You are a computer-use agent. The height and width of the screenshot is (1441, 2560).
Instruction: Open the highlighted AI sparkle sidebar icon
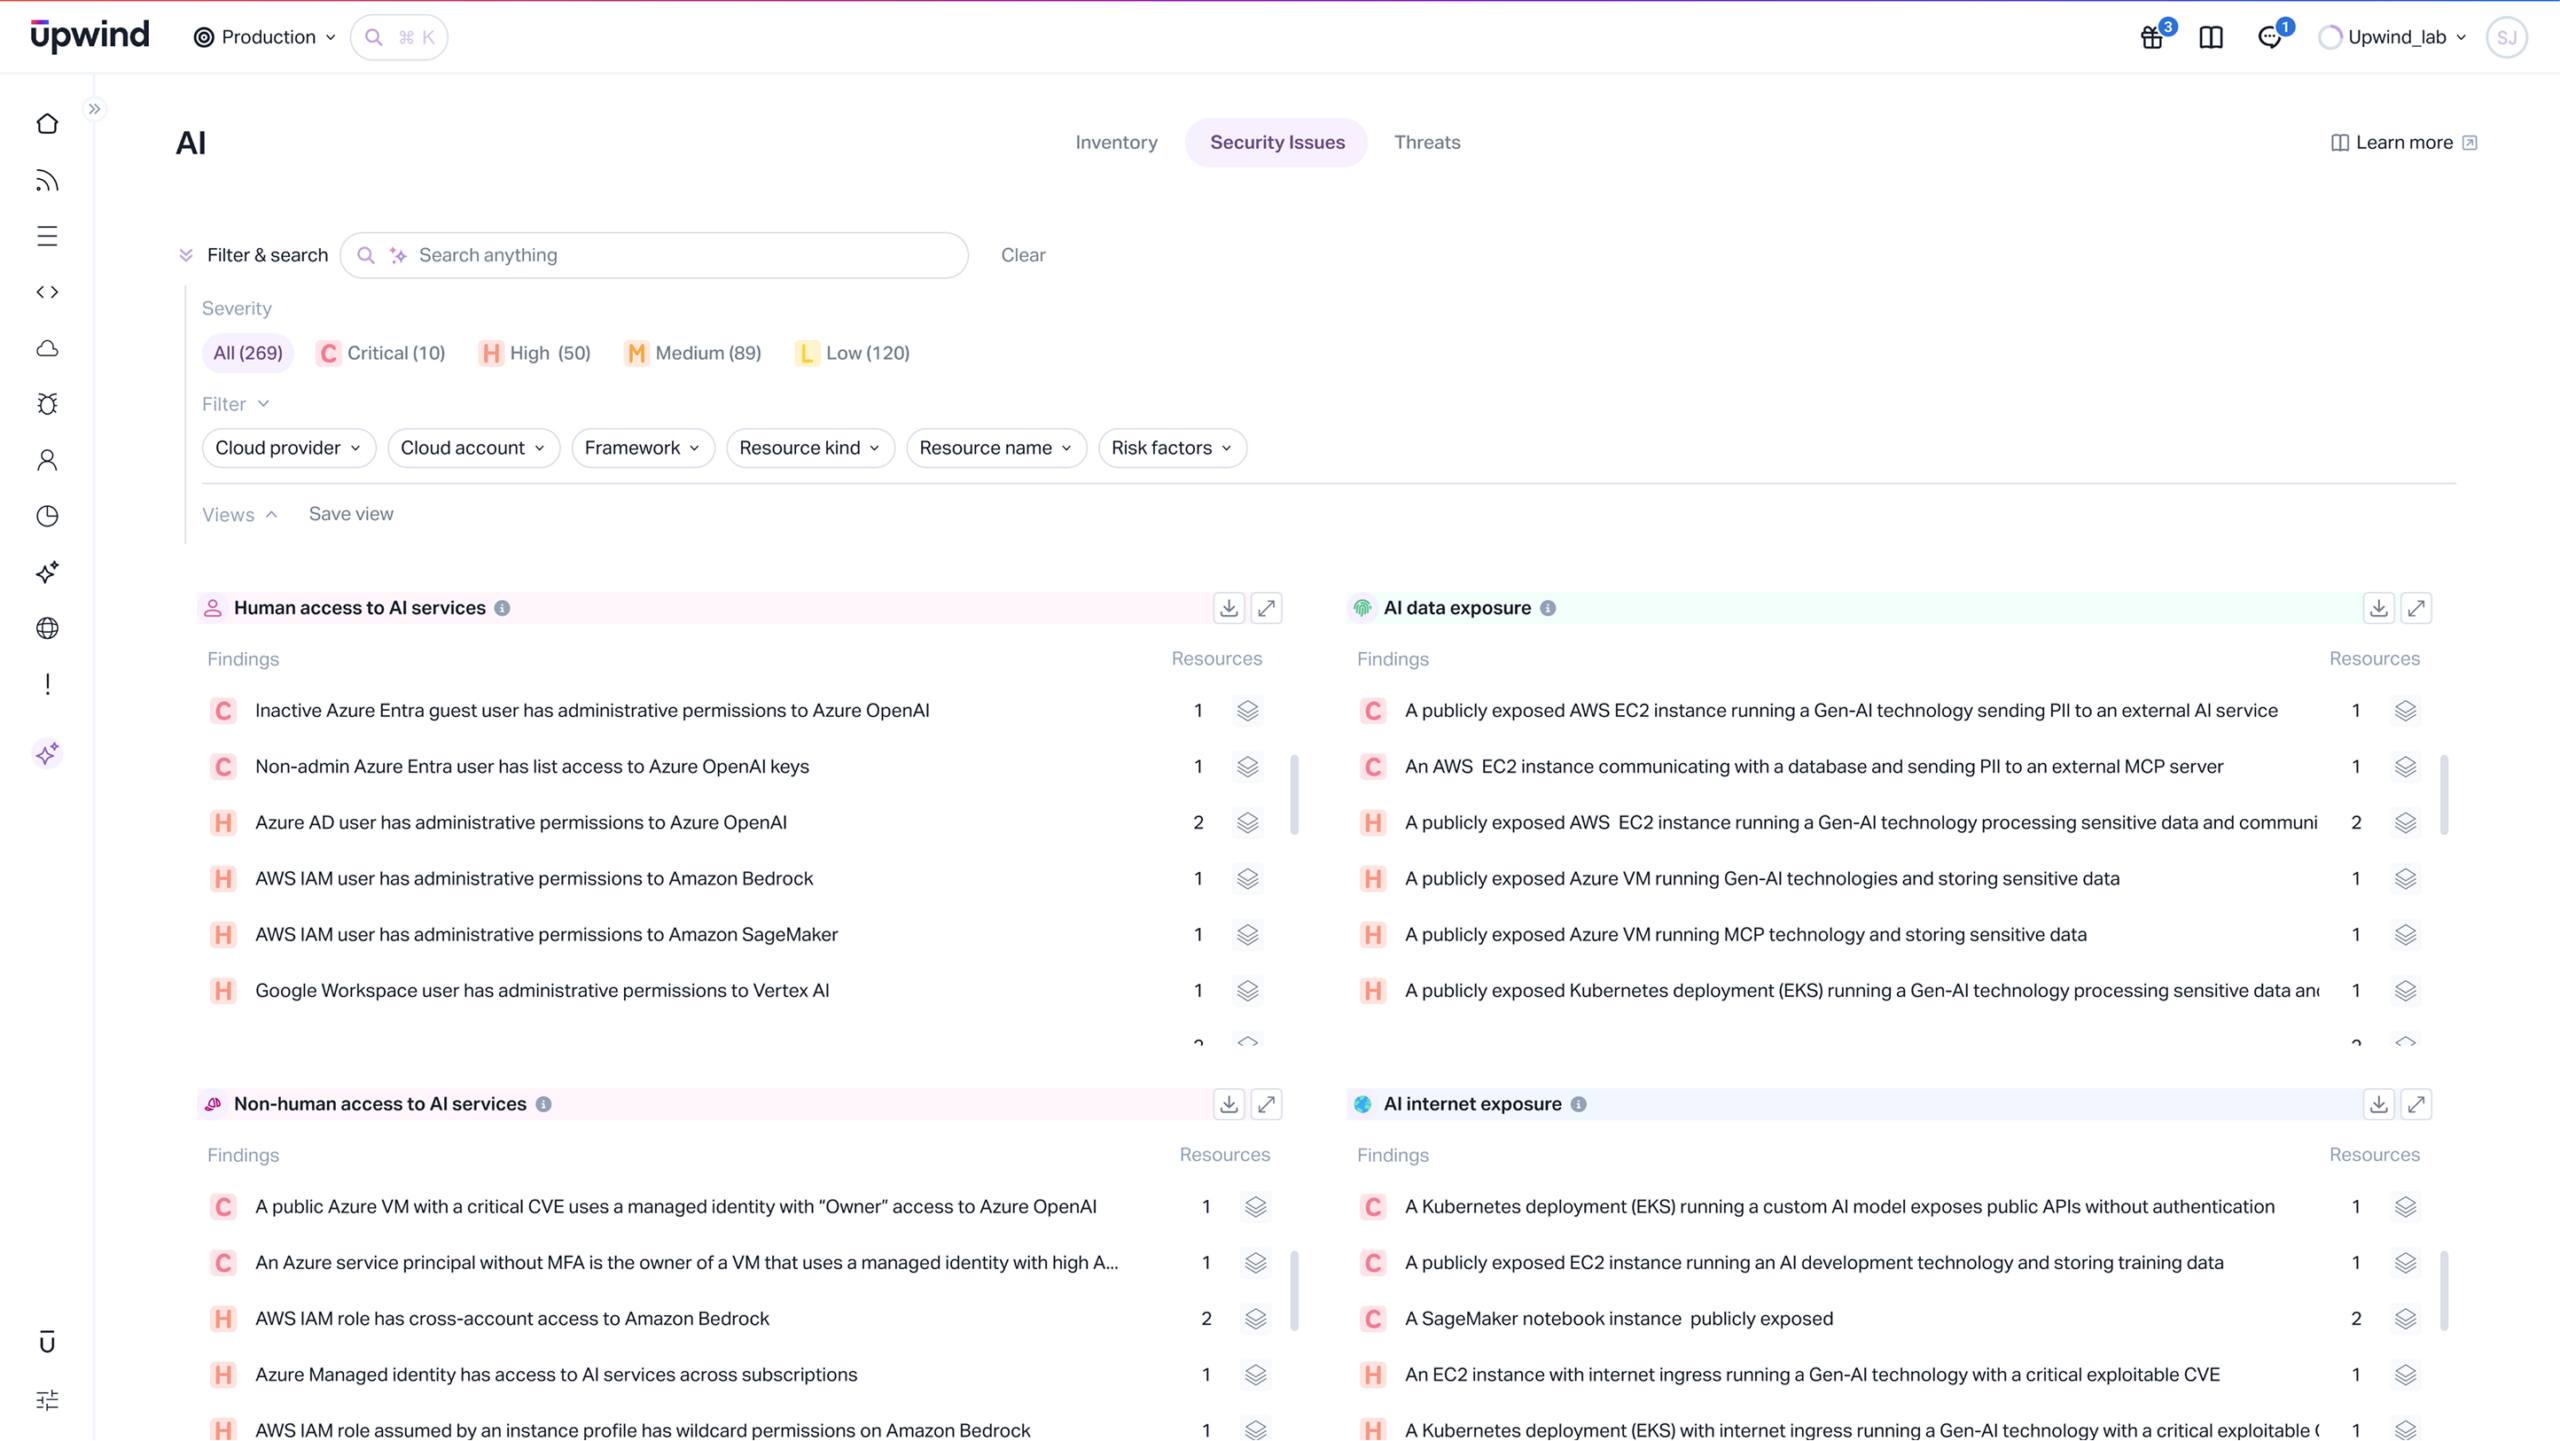click(x=47, y=753)
